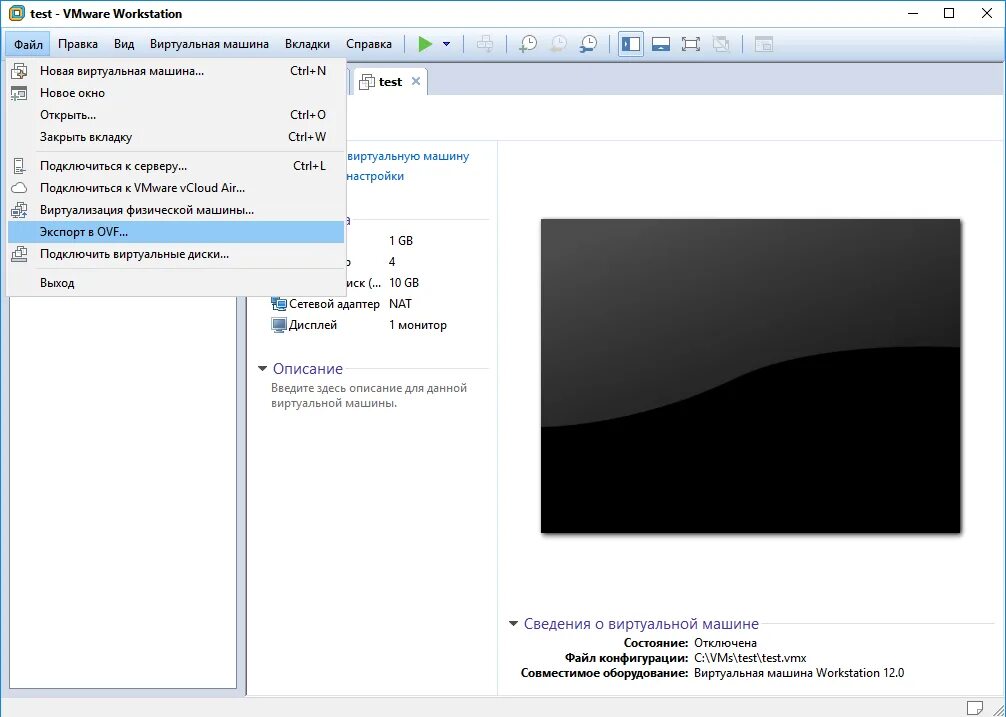Viewport: 1006px width, 717px height.
Task: Click the description text field placeholder
Action: click(369, 396)
